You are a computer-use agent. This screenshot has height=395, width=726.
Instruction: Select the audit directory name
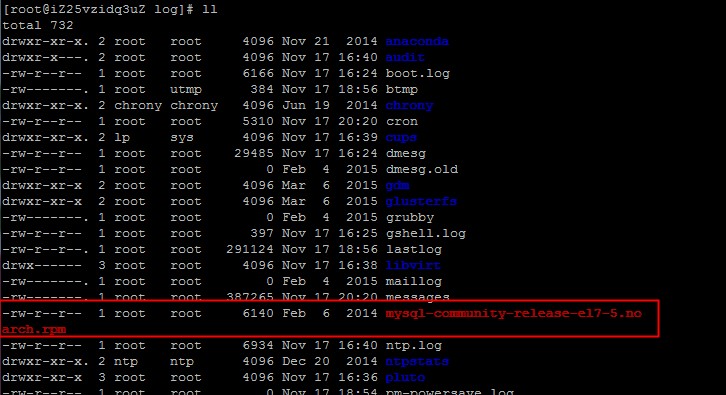(x=405, y=57)
